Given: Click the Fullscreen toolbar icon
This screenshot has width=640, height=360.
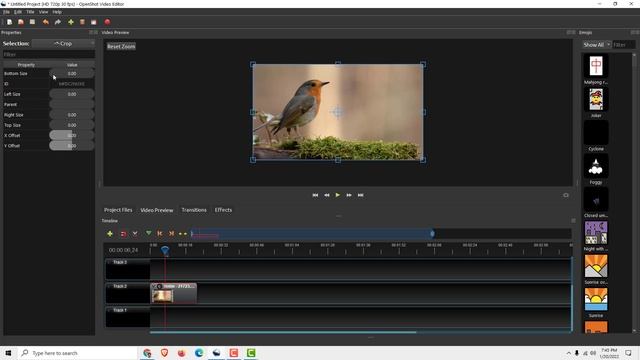Looking at the screenshot, I should [93, 22].
